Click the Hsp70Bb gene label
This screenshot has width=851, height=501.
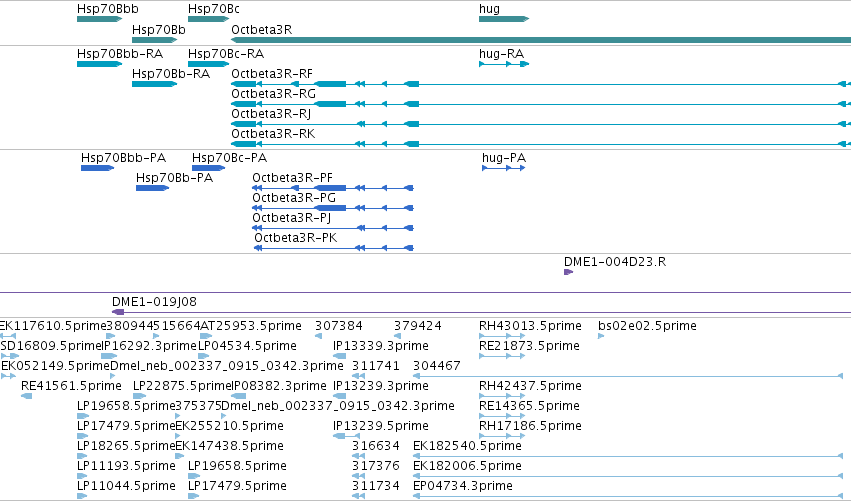coord(158,30)
